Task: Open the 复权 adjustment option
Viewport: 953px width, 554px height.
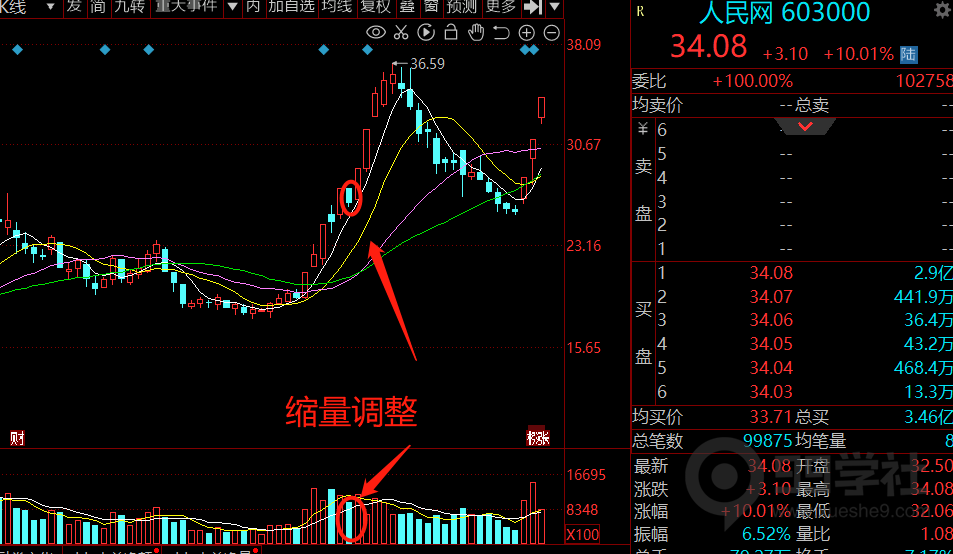Action: pyautogui.click(x=375, y=7)
